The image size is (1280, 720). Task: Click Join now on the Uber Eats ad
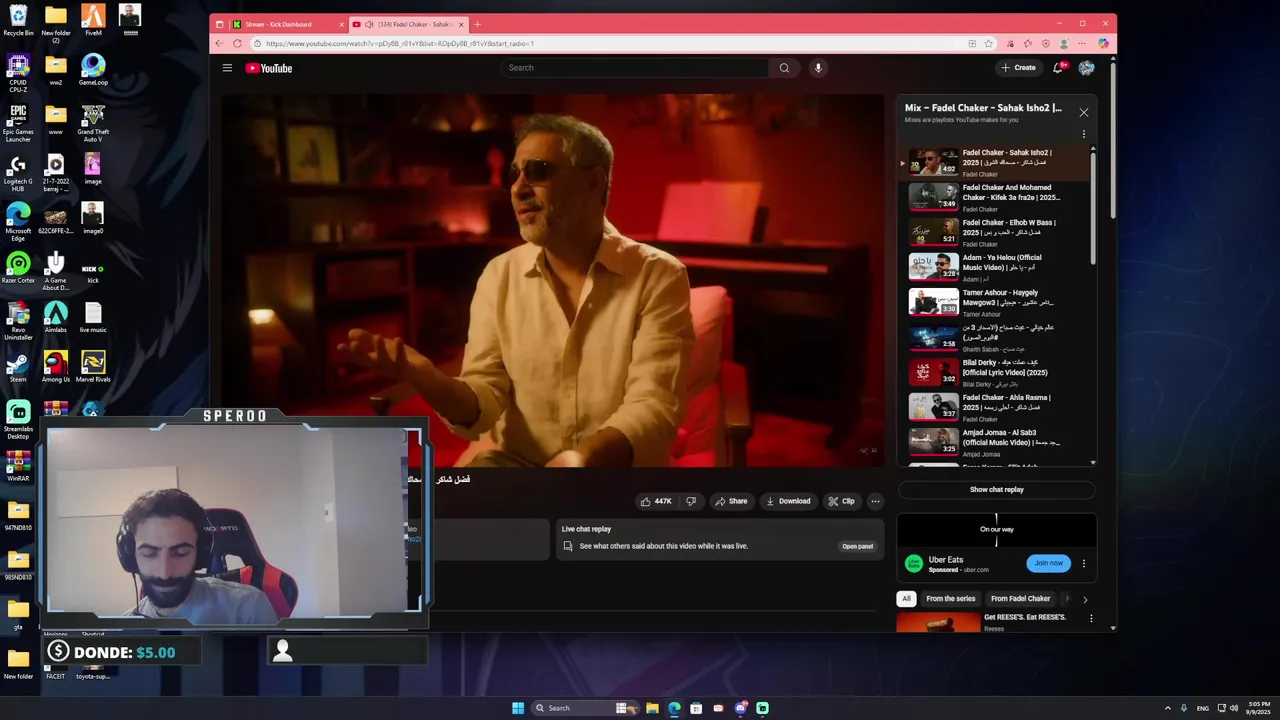tap(1048, 563)
